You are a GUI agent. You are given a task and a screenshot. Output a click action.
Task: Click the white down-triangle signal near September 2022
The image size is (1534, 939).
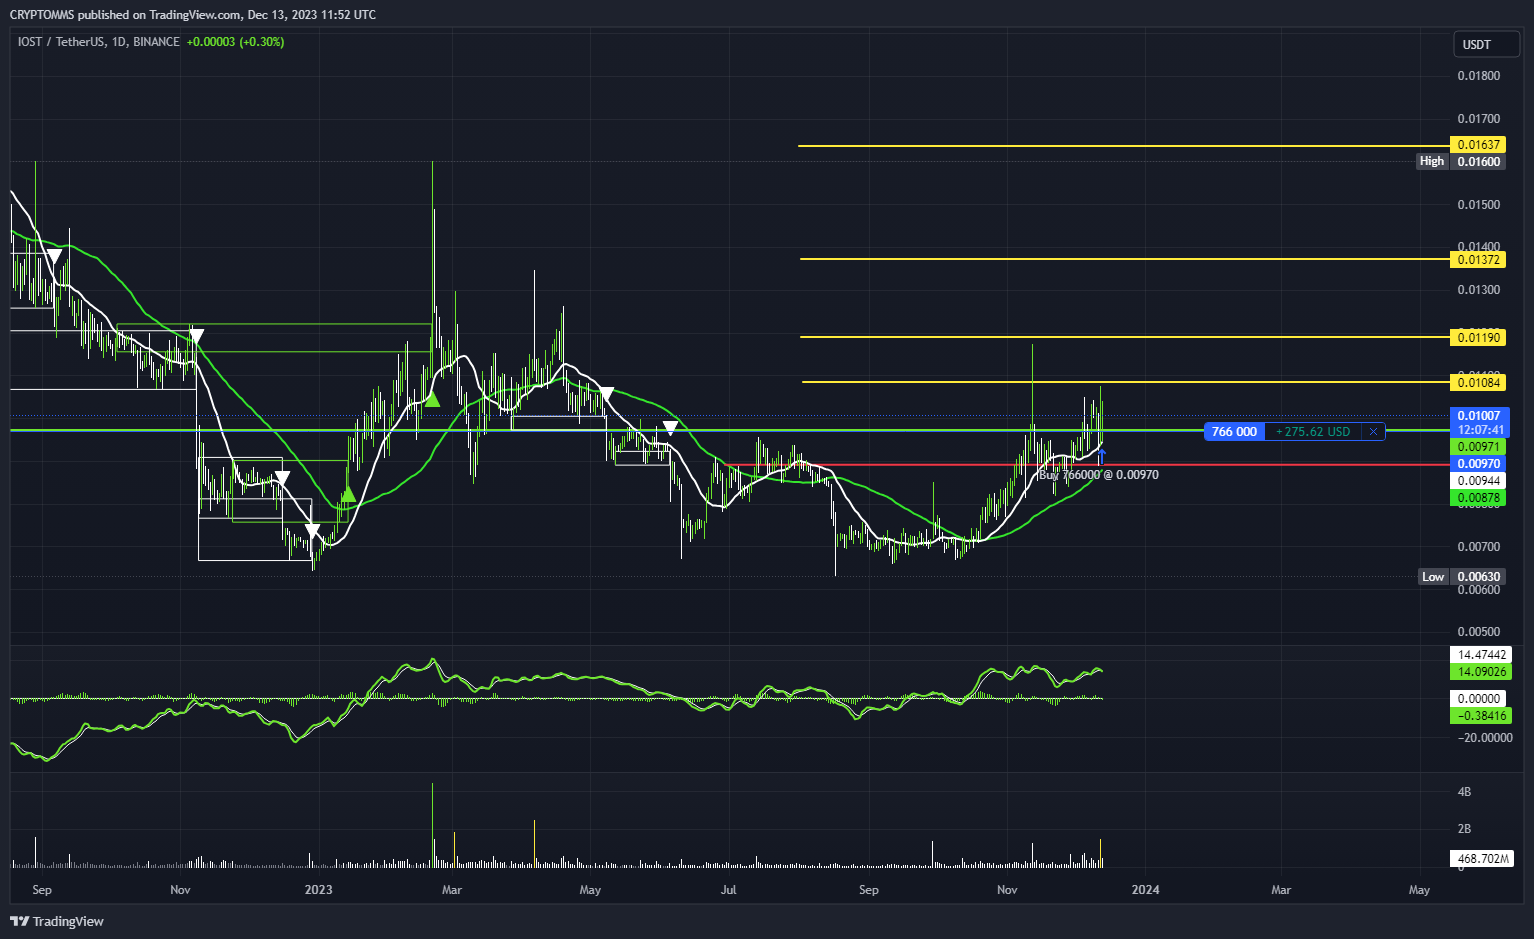point(54,258)
